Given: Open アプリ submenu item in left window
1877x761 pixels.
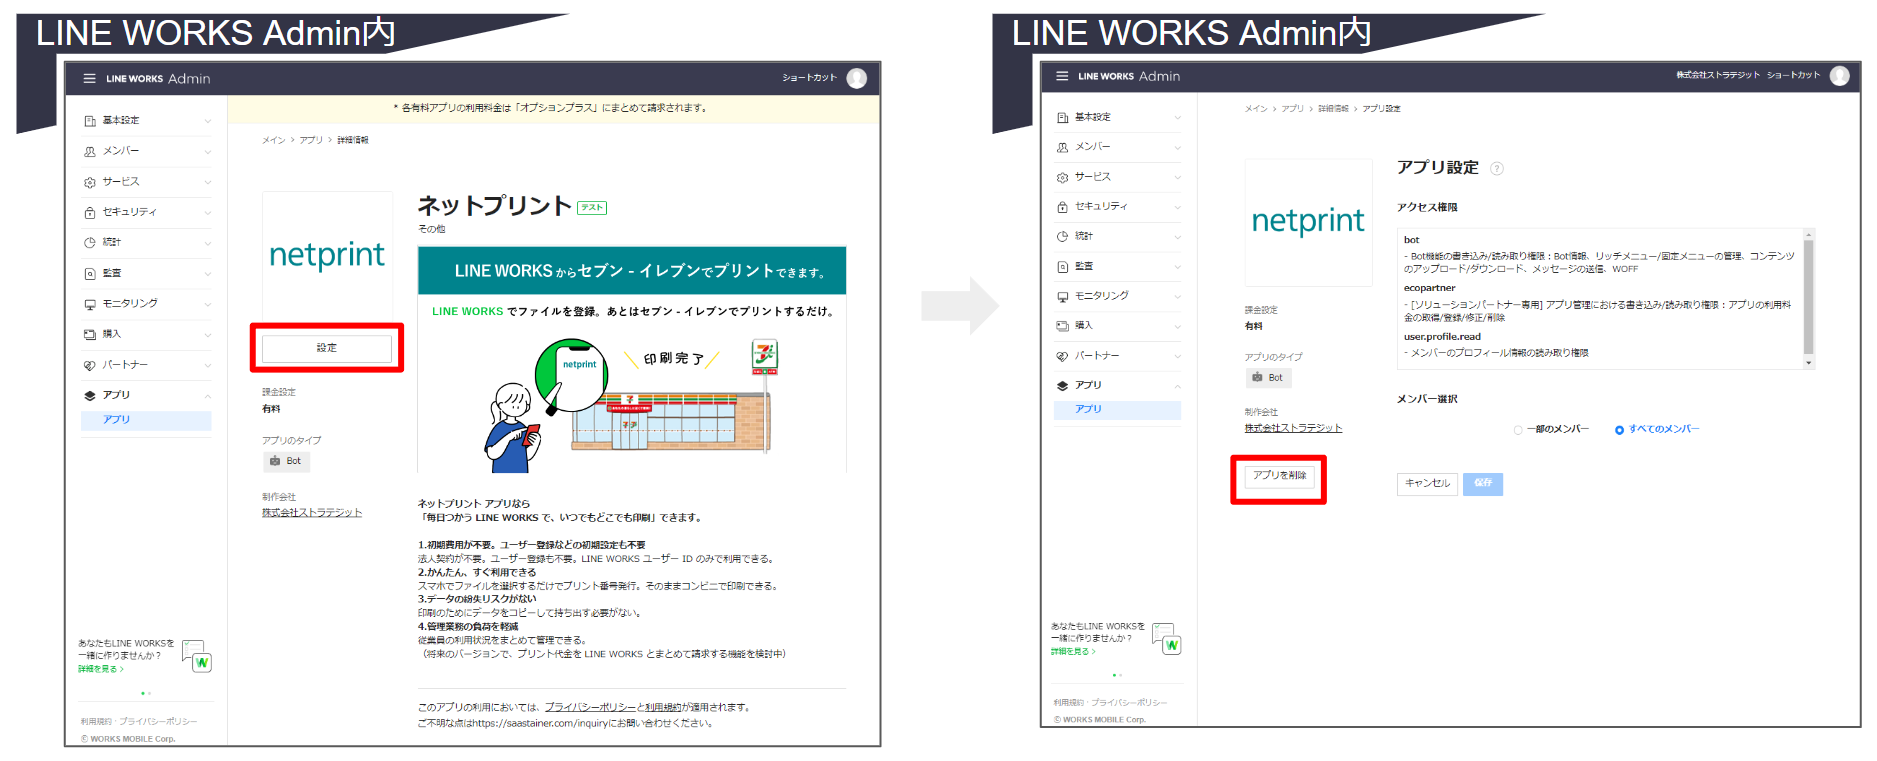Looking at the screenshot, I should pos(146,420).
